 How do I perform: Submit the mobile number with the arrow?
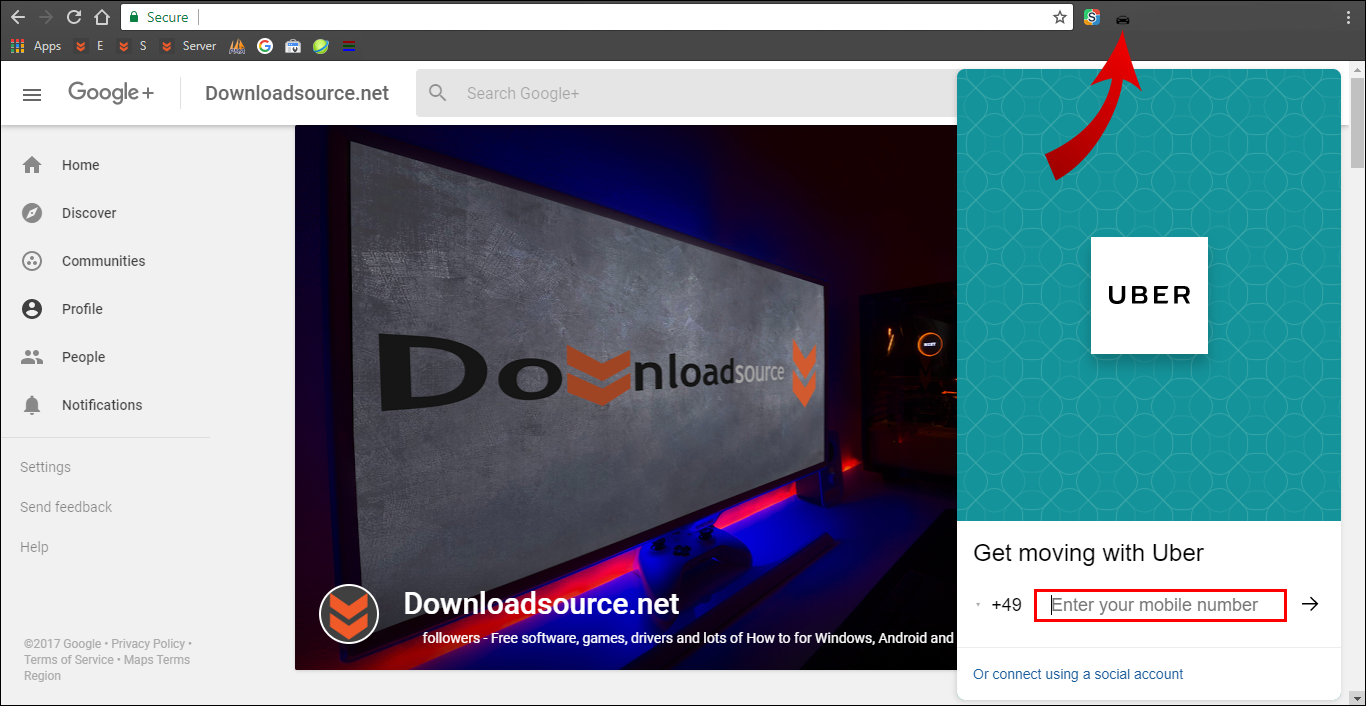click(1310, 604)
